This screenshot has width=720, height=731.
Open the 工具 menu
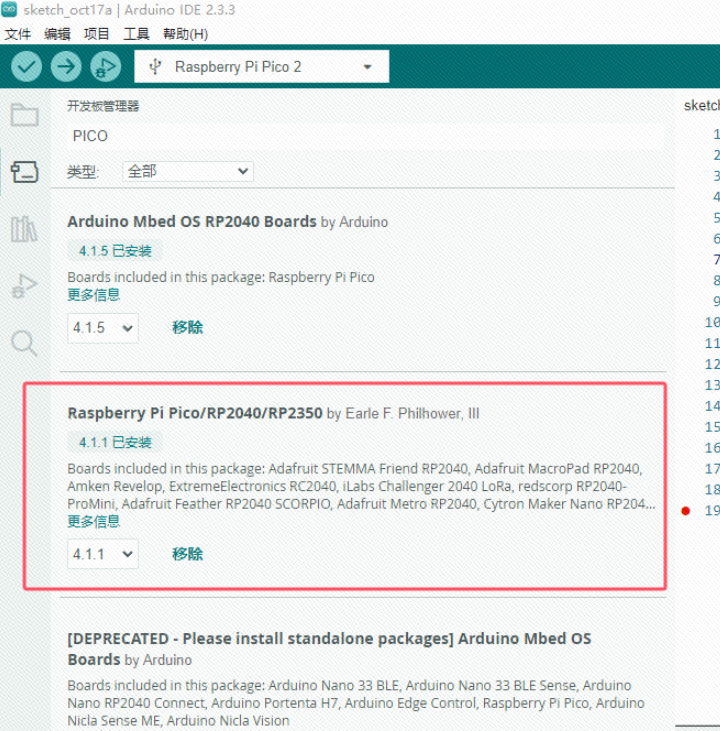pos(136,34)
